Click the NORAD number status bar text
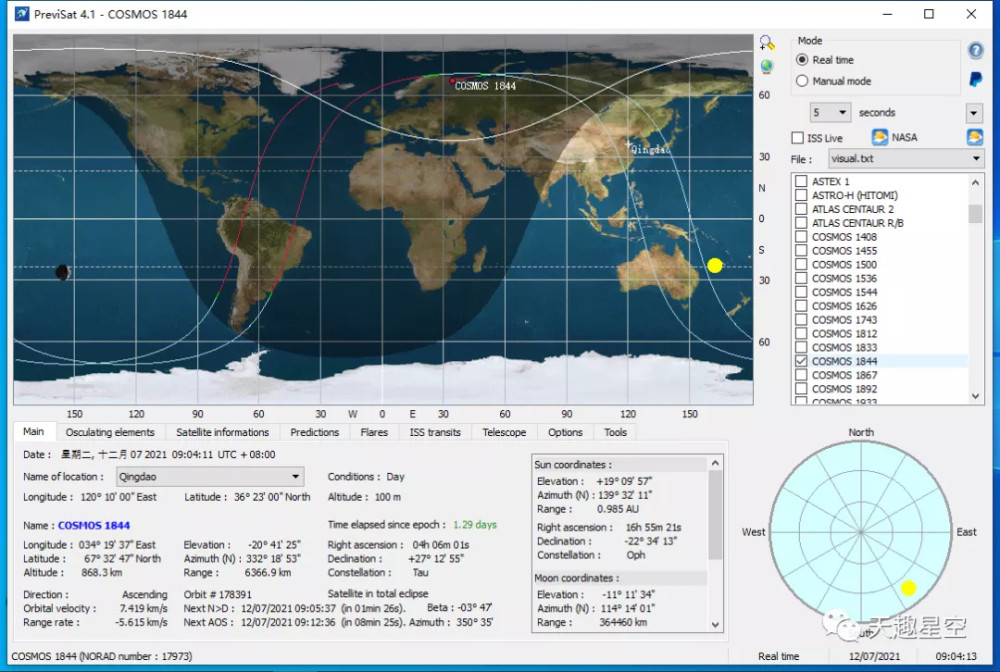This screenshot has width=1000, height=672. point(102,656)
